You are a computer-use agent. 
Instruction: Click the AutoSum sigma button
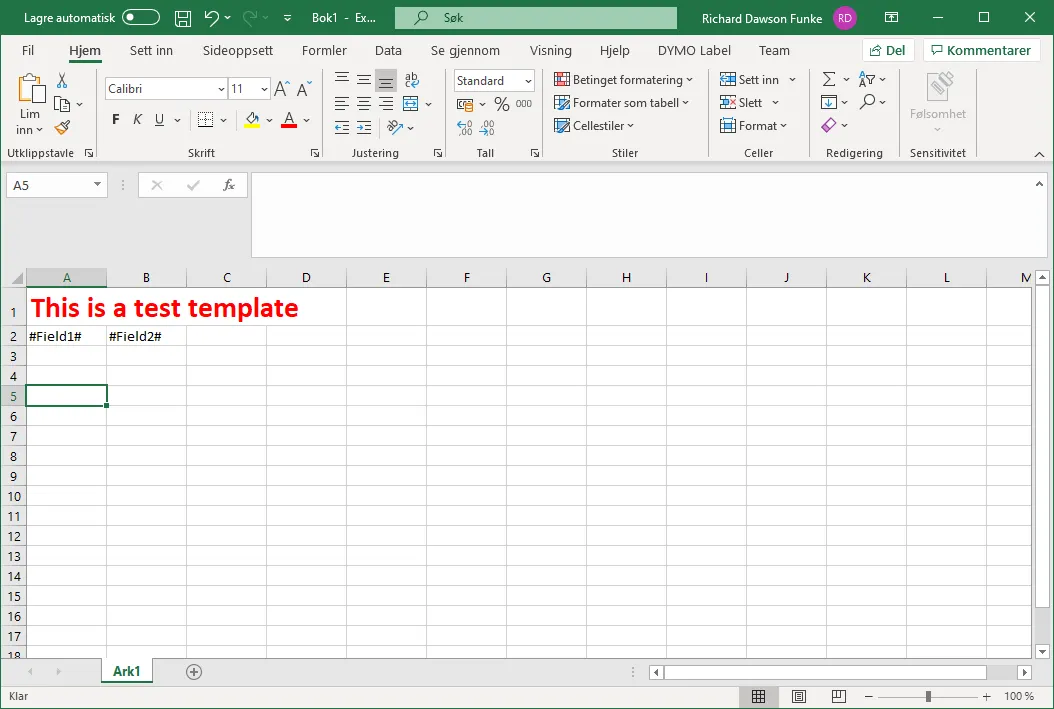[829, 80]
